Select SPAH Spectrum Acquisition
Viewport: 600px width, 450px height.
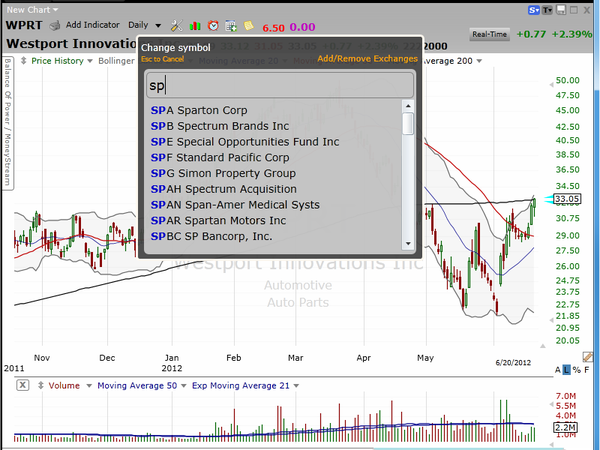223,189
